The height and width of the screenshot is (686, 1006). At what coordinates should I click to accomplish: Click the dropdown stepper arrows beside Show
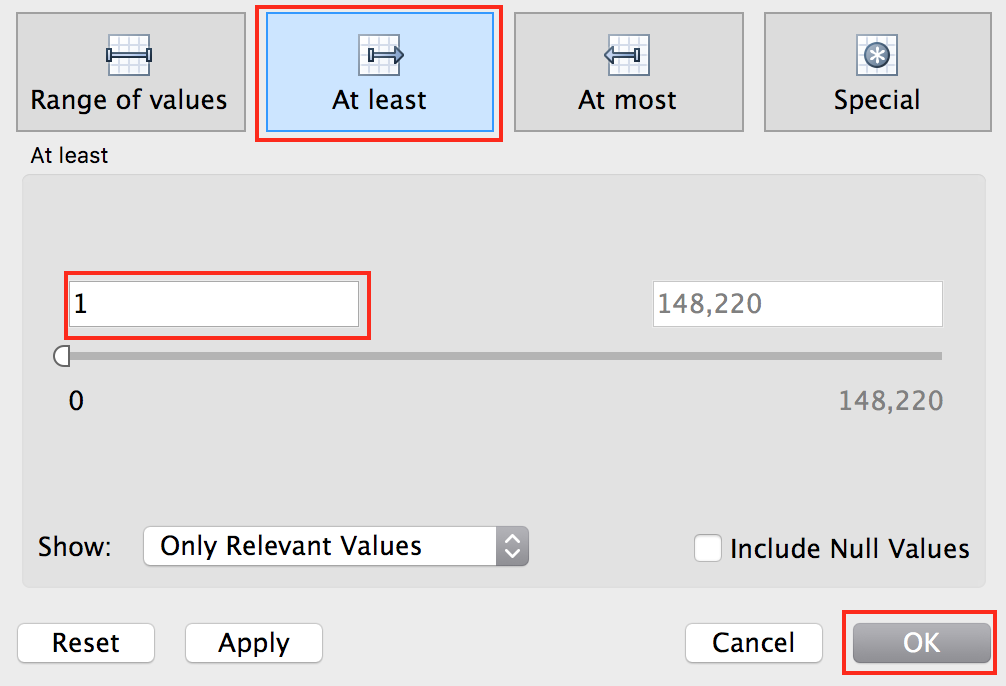(513, 547)
